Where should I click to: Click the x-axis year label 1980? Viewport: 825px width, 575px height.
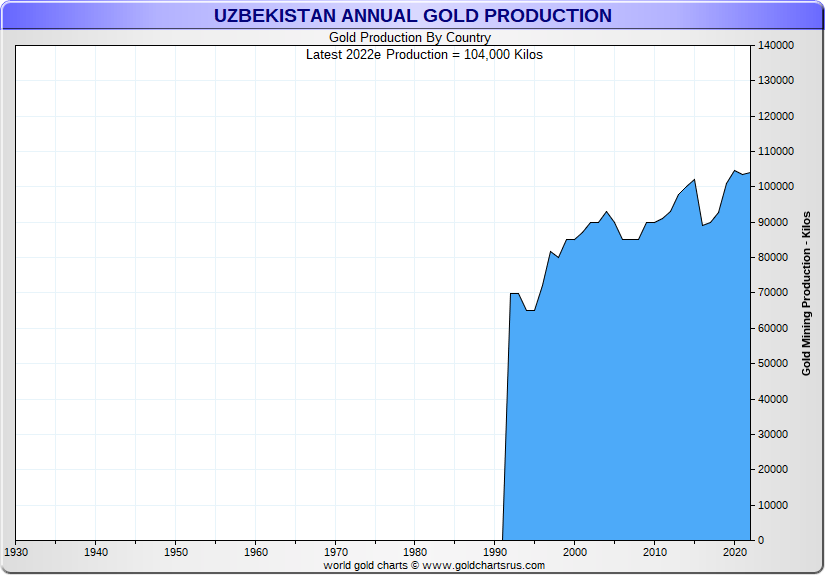click(x=415, y=552)
